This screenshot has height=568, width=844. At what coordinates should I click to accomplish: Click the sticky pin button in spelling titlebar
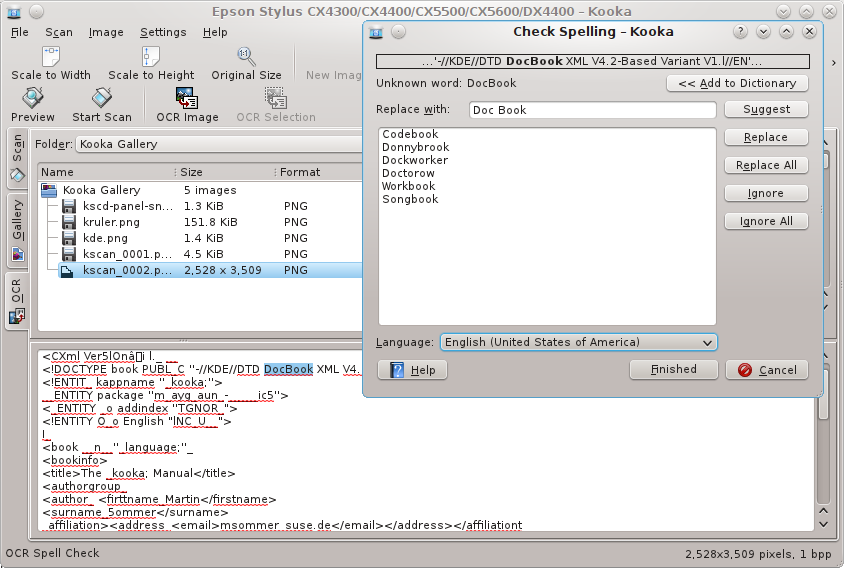pyautogui.click(x=398, y=32)
